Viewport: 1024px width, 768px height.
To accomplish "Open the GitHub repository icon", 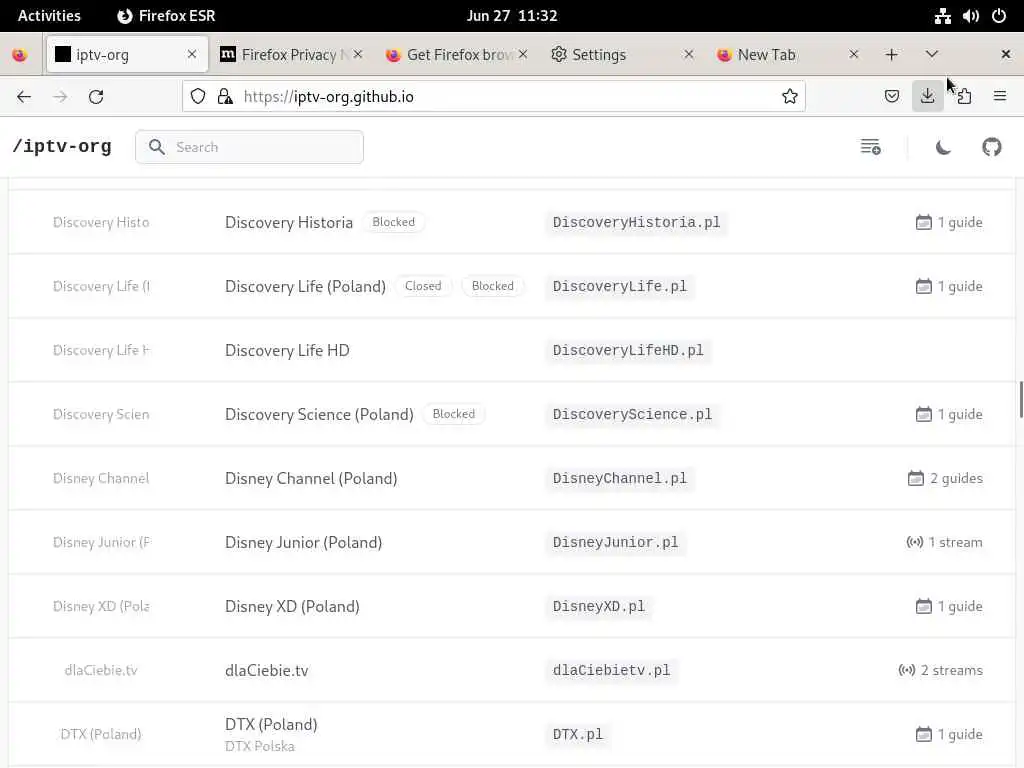I will pos(991,147).
